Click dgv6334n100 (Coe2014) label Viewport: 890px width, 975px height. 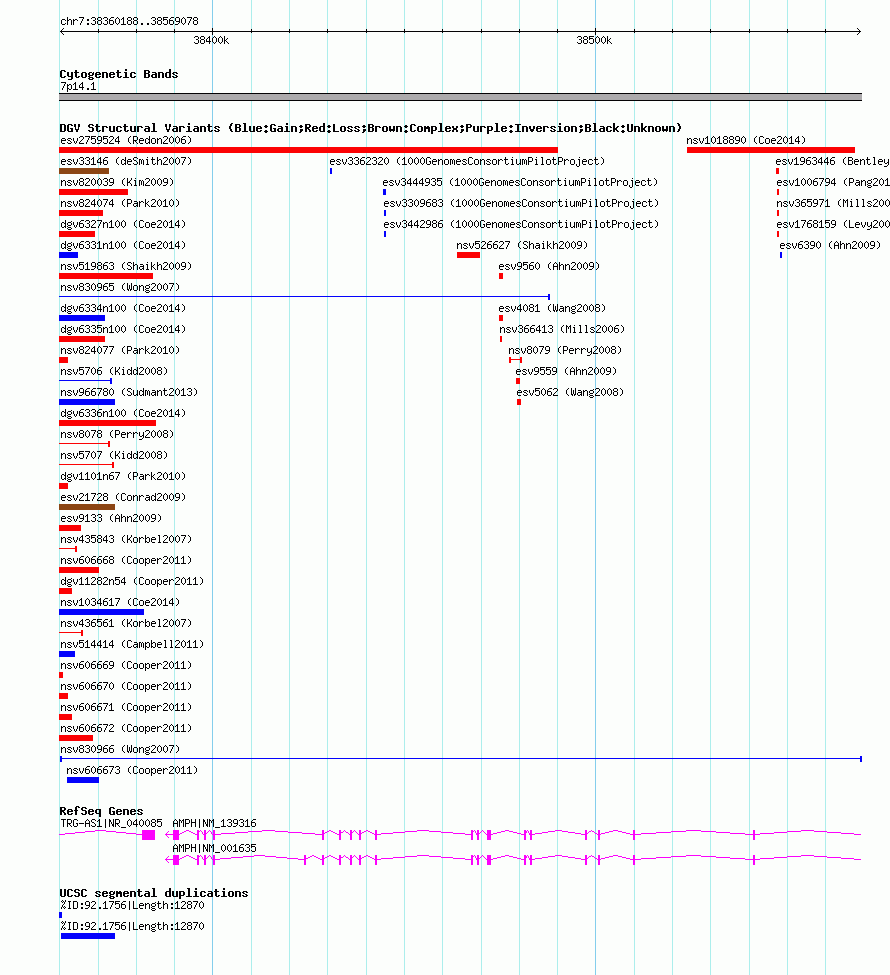[x=123, y=308]
